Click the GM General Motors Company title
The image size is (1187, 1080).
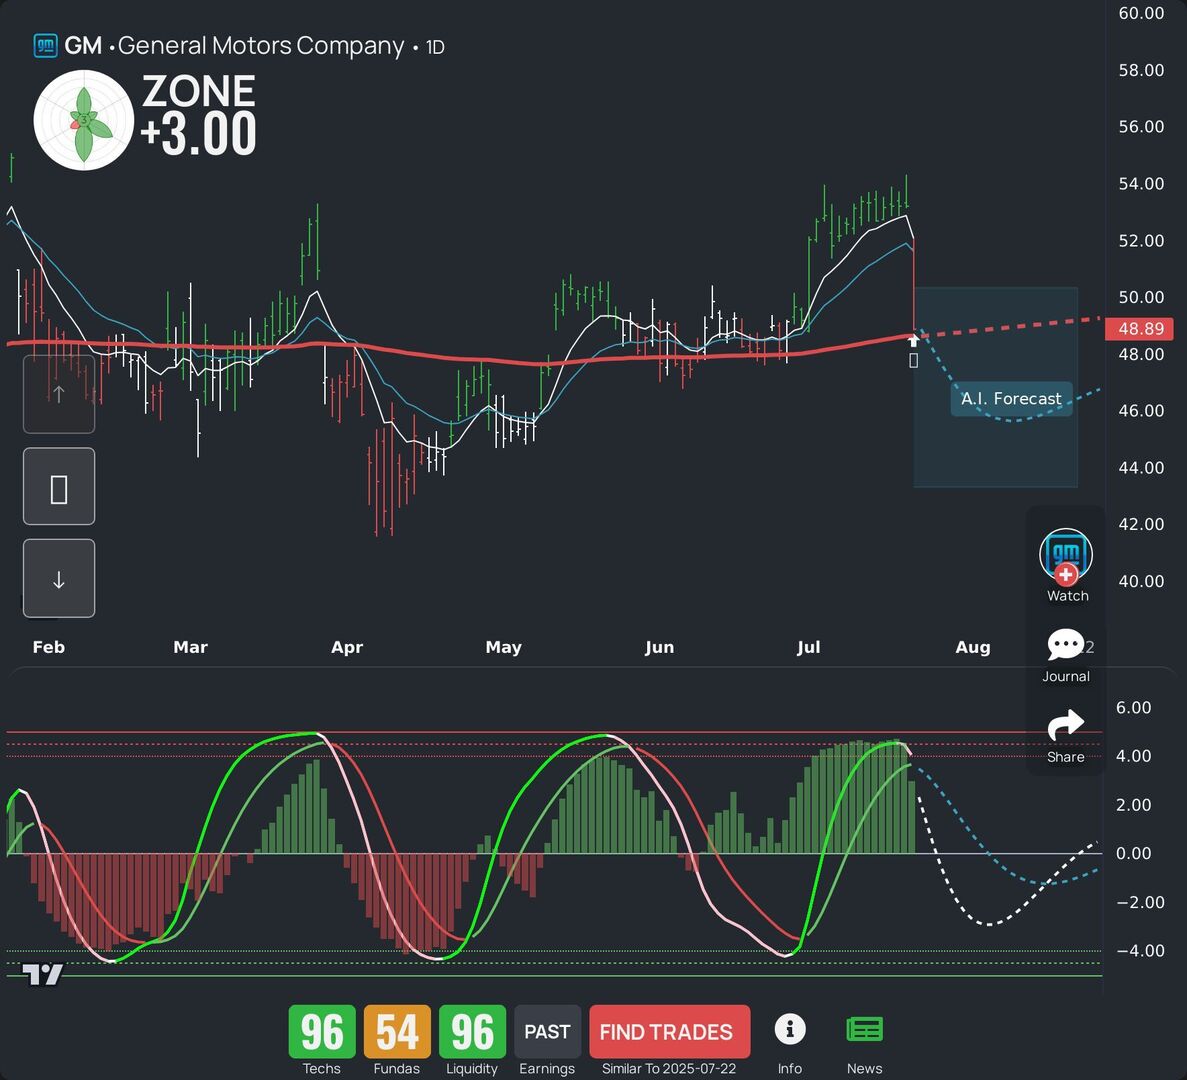tap(235, 46)
